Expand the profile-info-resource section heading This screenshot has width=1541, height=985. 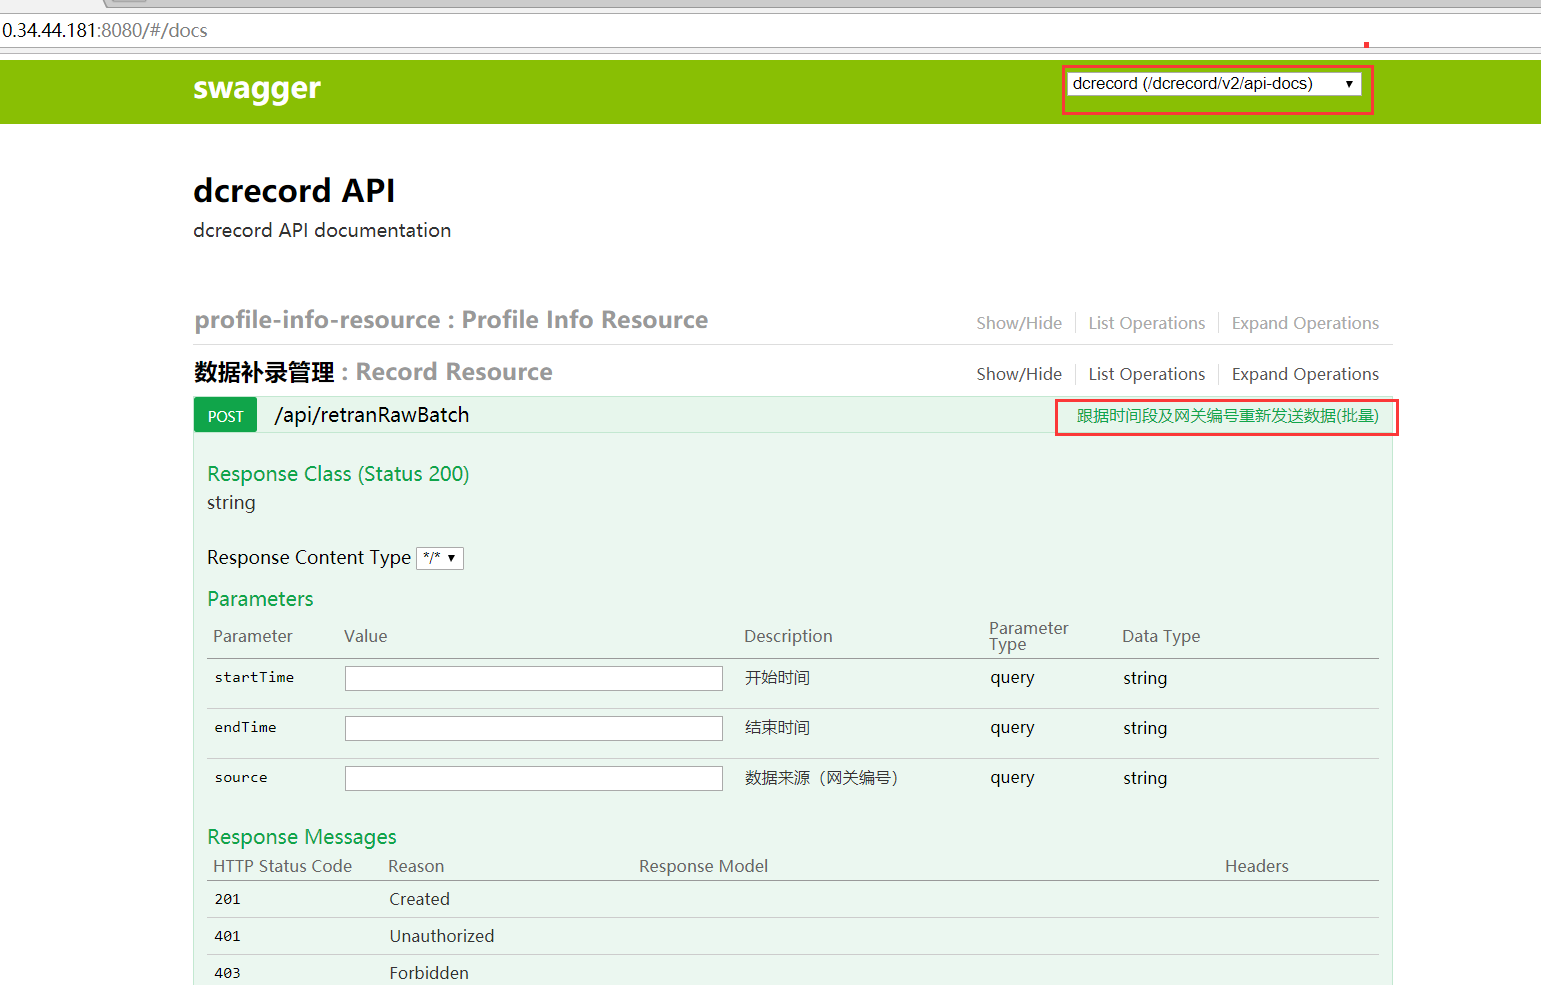pyautogui.click(x=451, y=320)
